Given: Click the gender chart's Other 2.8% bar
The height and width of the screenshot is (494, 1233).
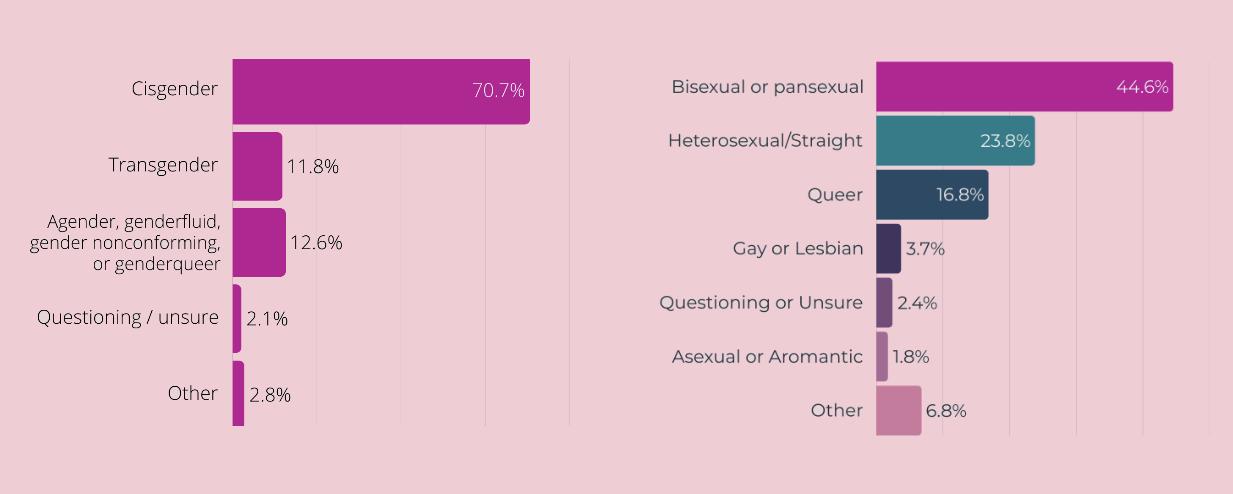Looking at the screenshot, I should coord(238,393).
